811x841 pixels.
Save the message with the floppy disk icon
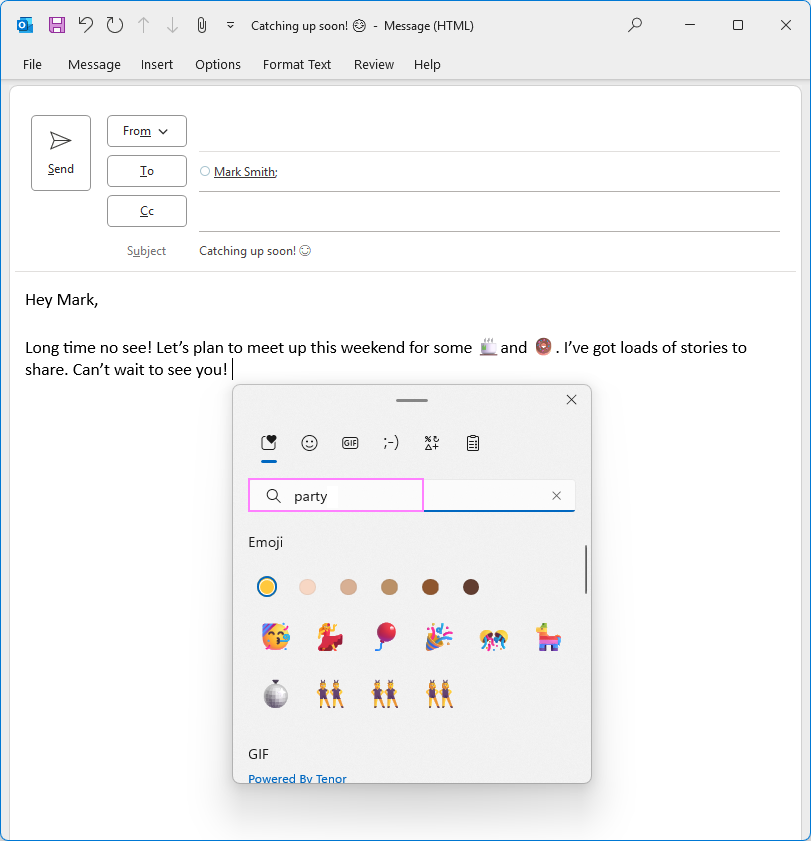(57, 25)
